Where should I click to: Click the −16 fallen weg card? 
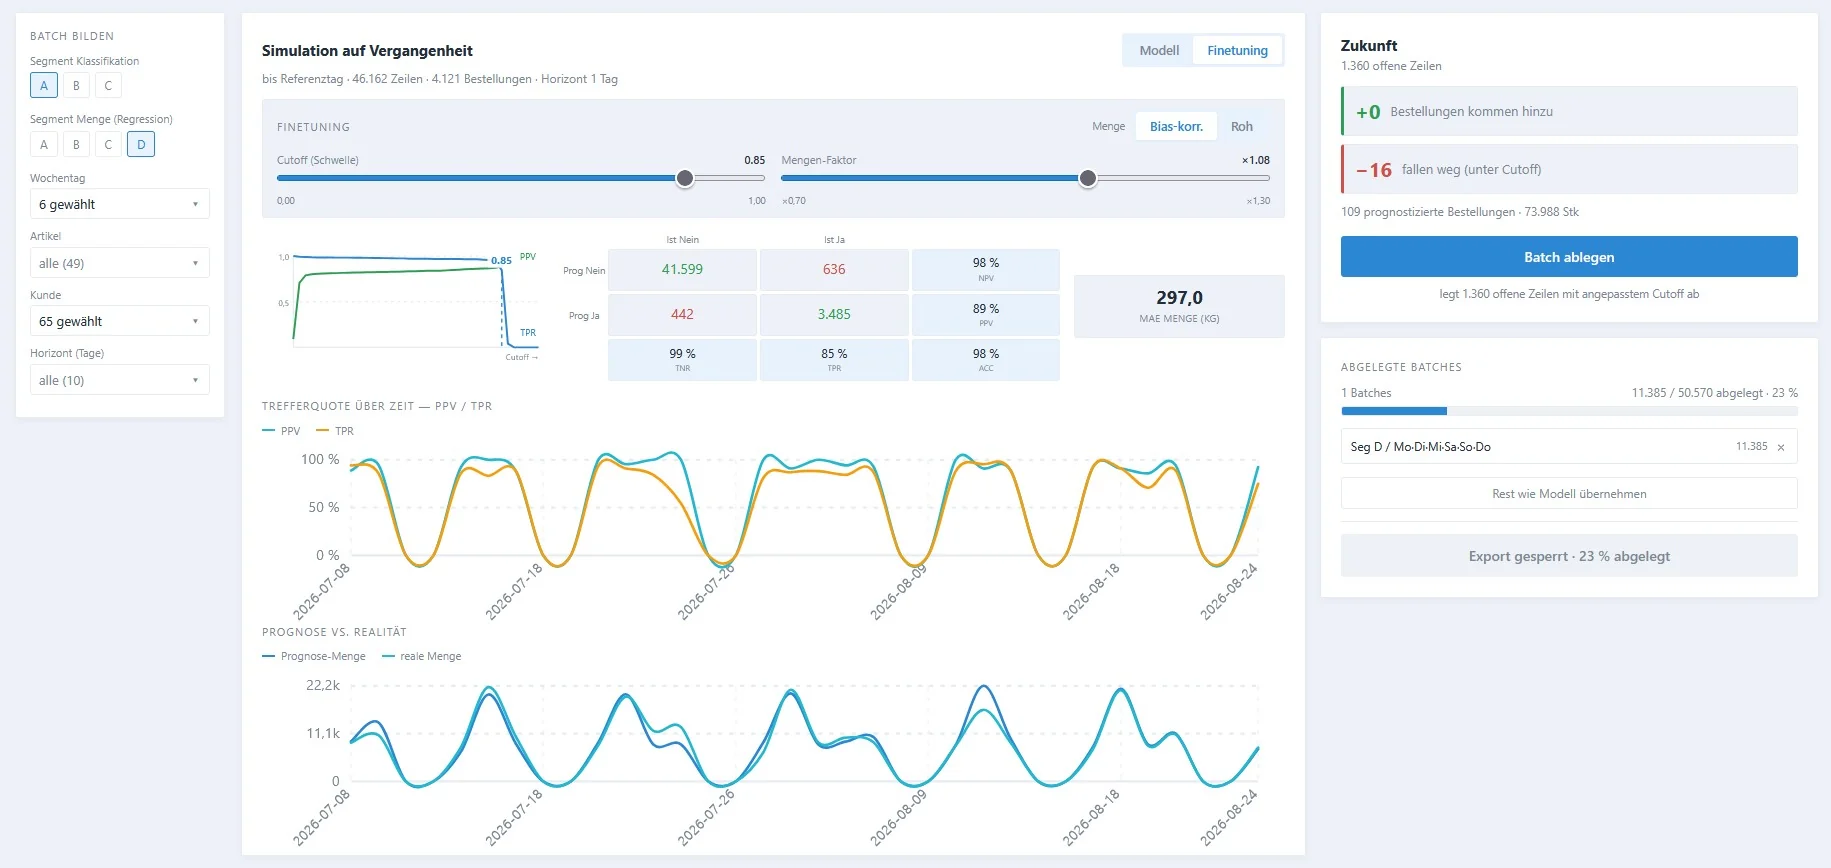1569,169
